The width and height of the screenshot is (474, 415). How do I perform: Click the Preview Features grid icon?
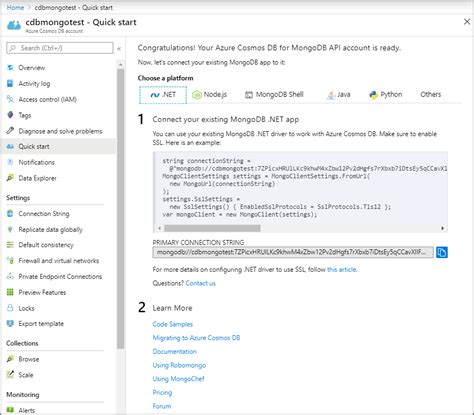(10, 292)
